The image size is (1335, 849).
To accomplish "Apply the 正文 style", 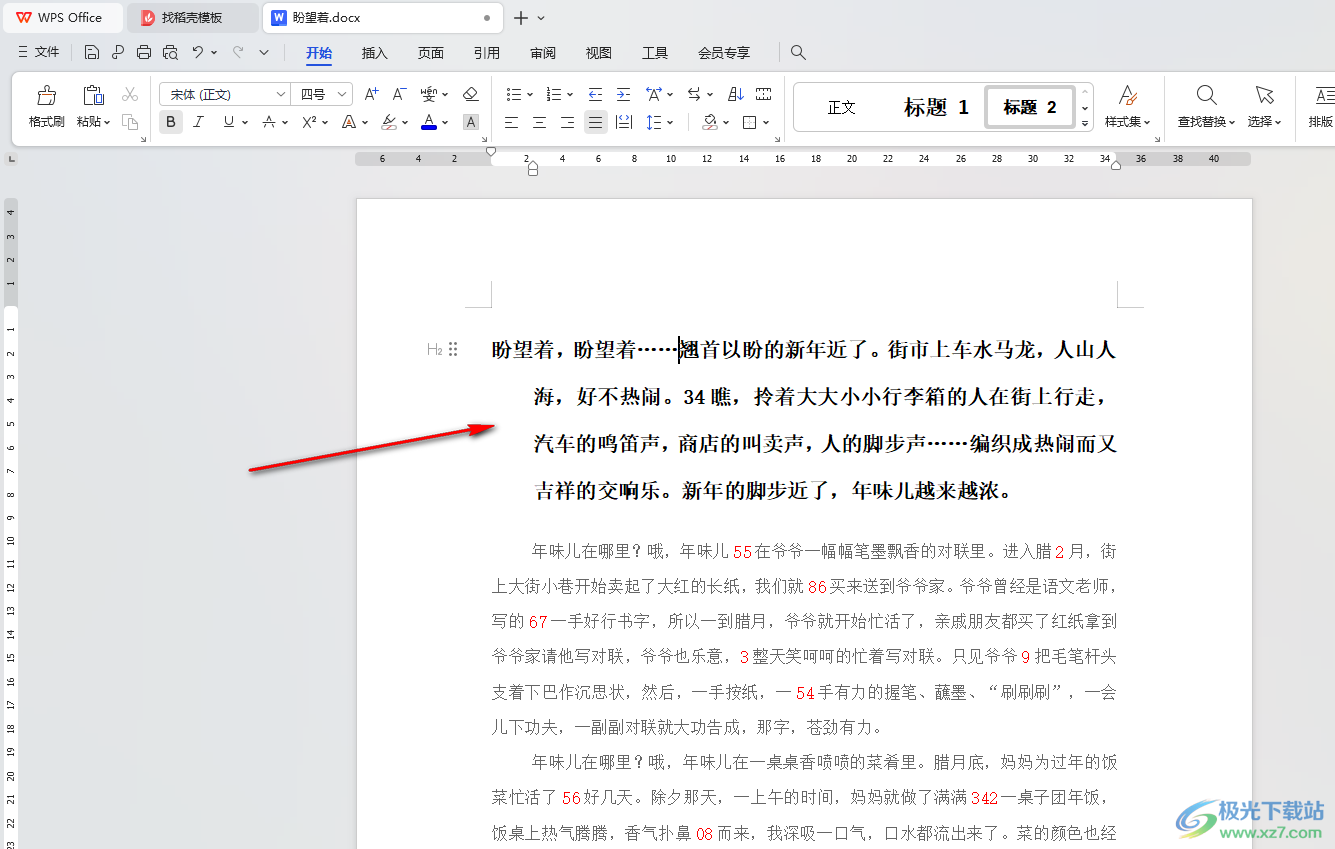I will coord(842,107).
